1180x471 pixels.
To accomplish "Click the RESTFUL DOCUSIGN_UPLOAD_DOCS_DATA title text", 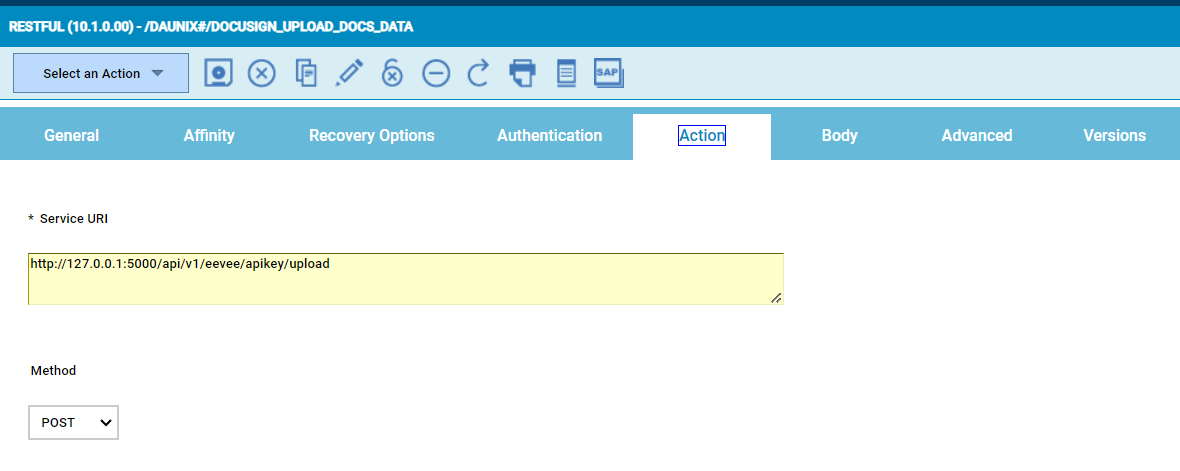I will [211, 27].
